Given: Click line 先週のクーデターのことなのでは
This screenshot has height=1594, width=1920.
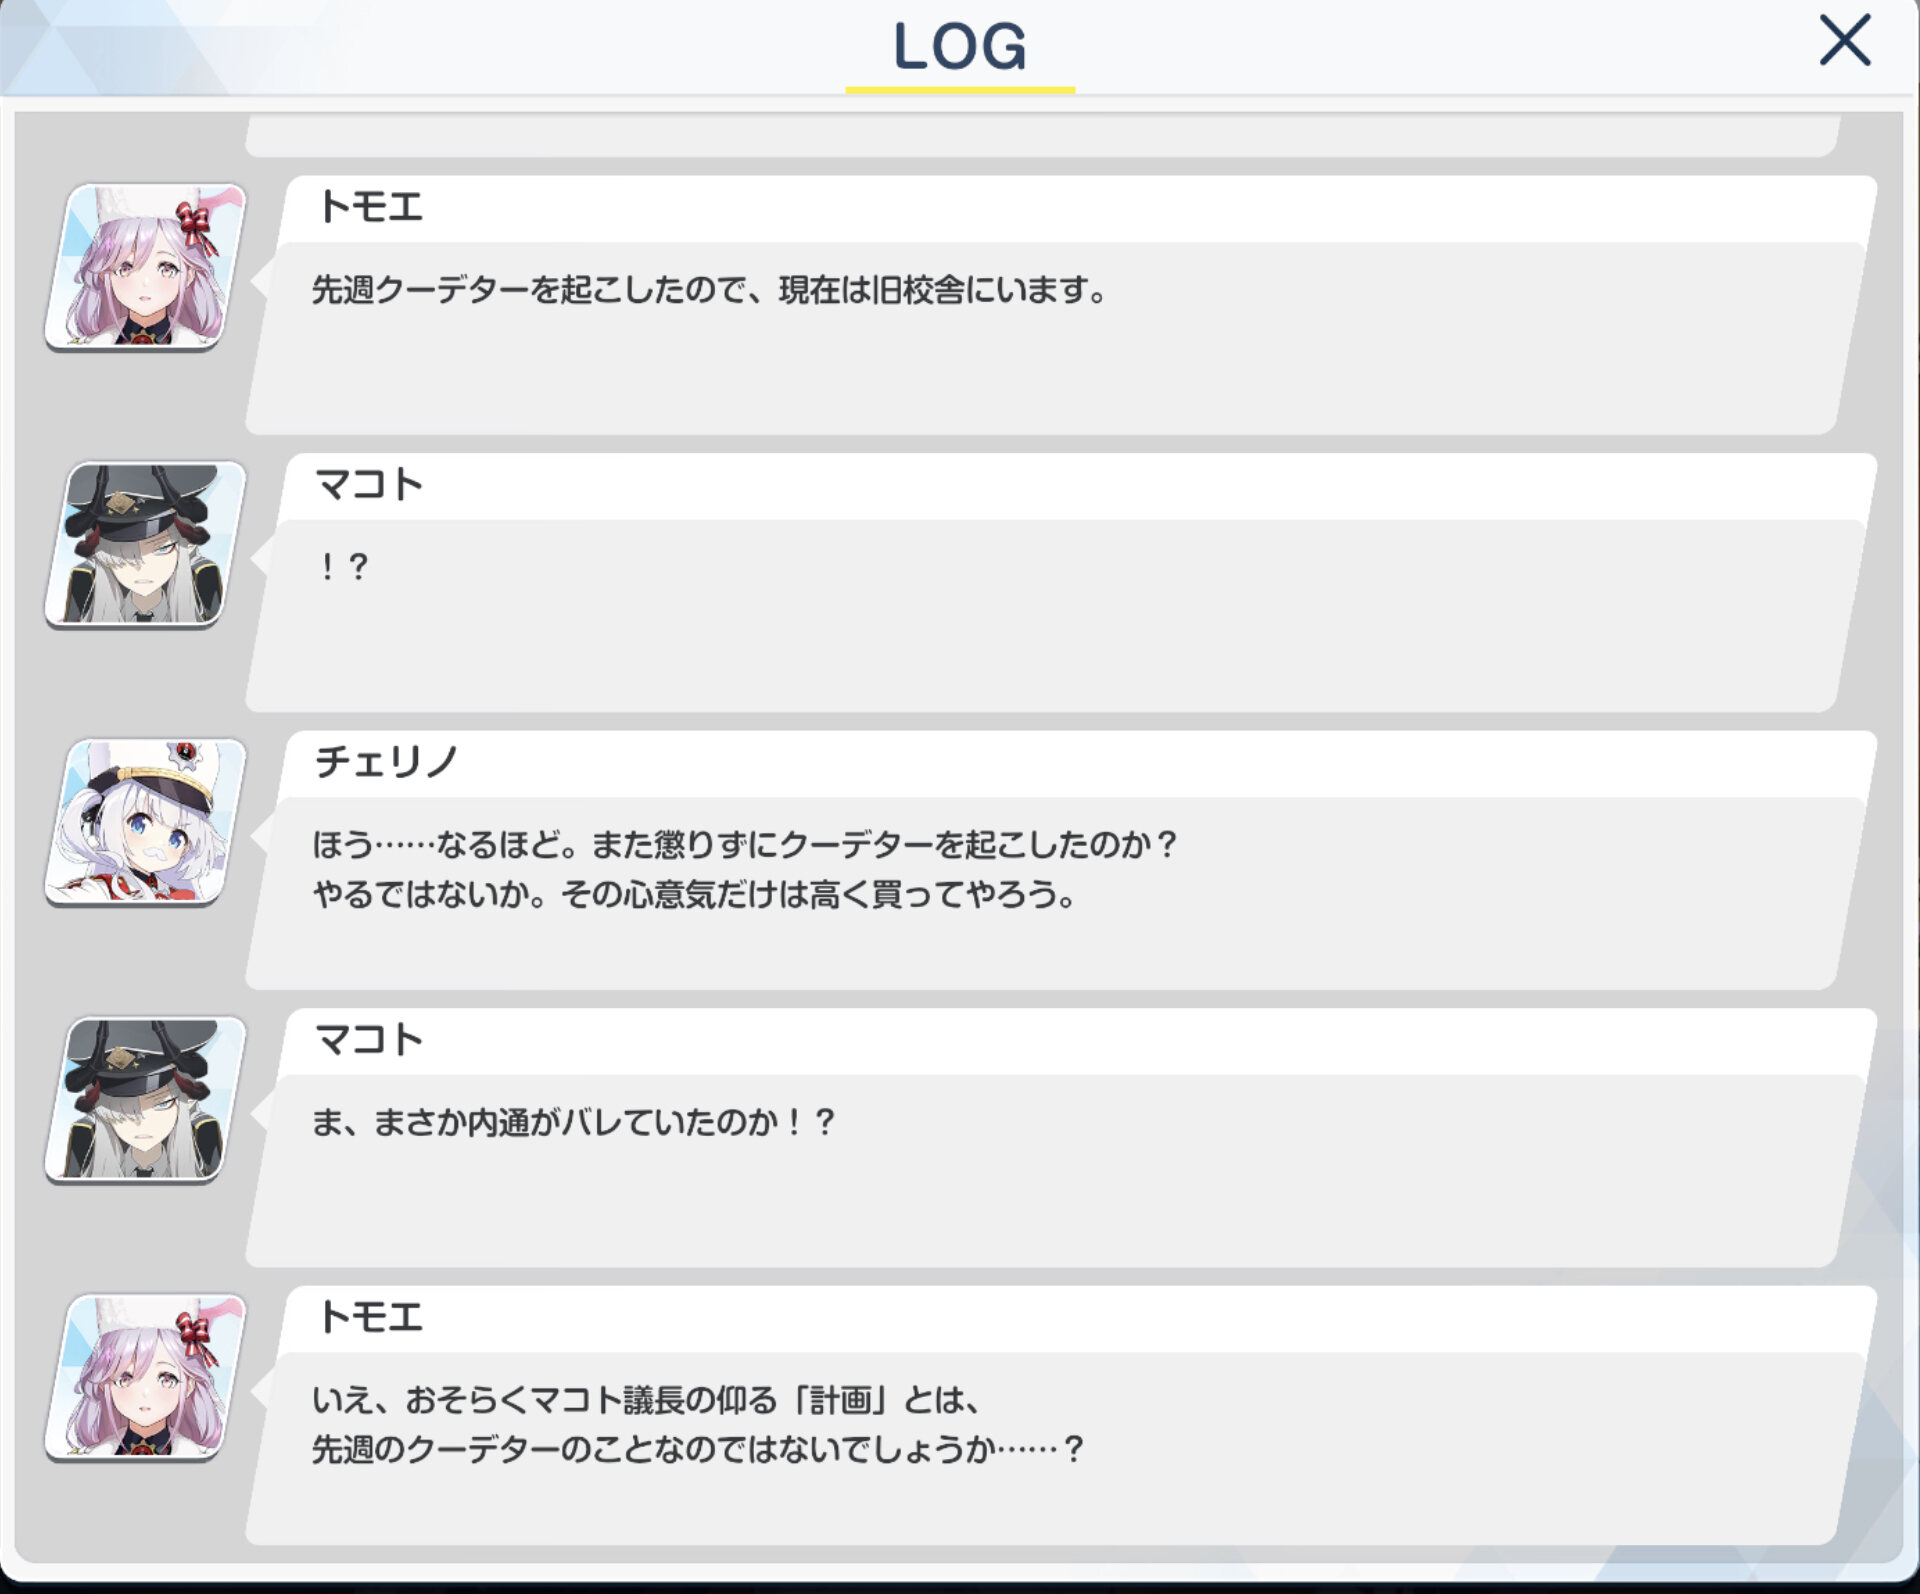Looking at the screenshot, I should tap(698, 1449).
